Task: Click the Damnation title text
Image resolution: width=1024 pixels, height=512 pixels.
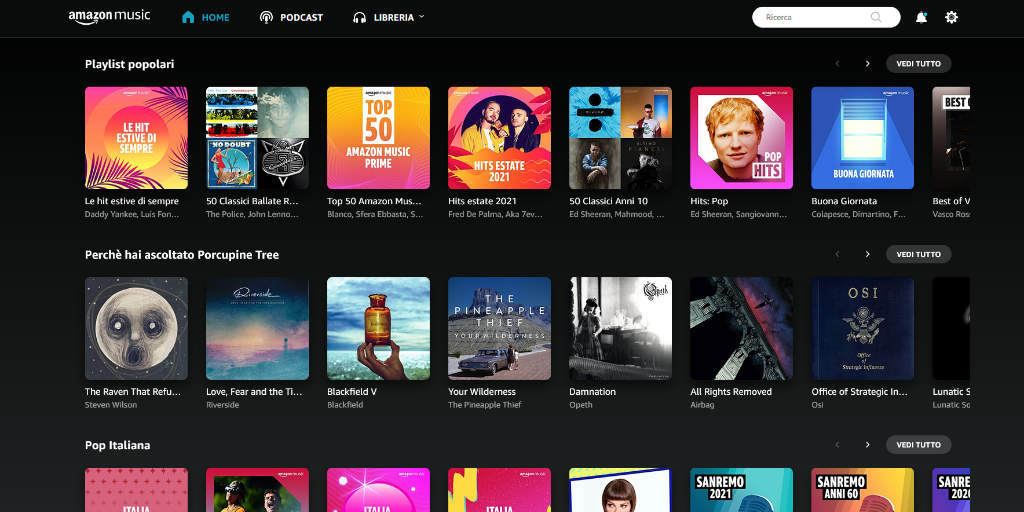Action: [x=592, y=392]
